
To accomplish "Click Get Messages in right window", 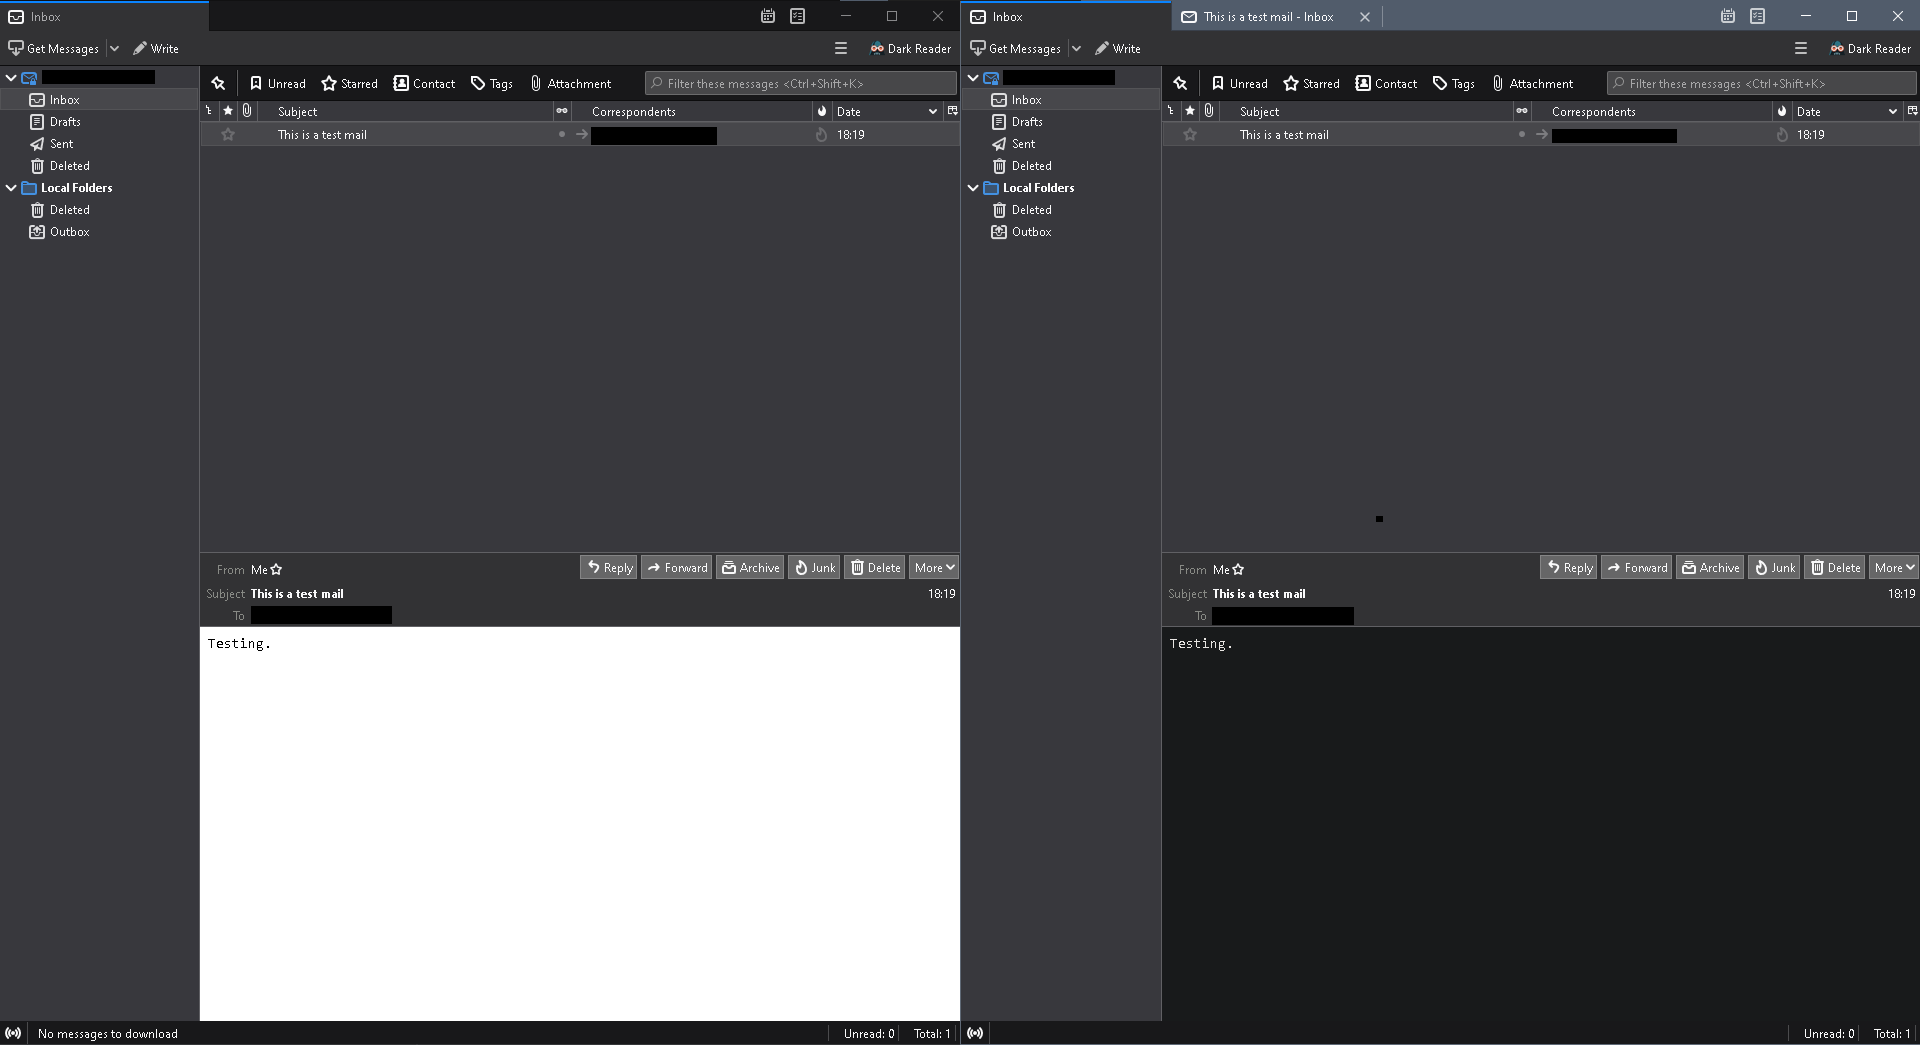I will (1016, 48).
